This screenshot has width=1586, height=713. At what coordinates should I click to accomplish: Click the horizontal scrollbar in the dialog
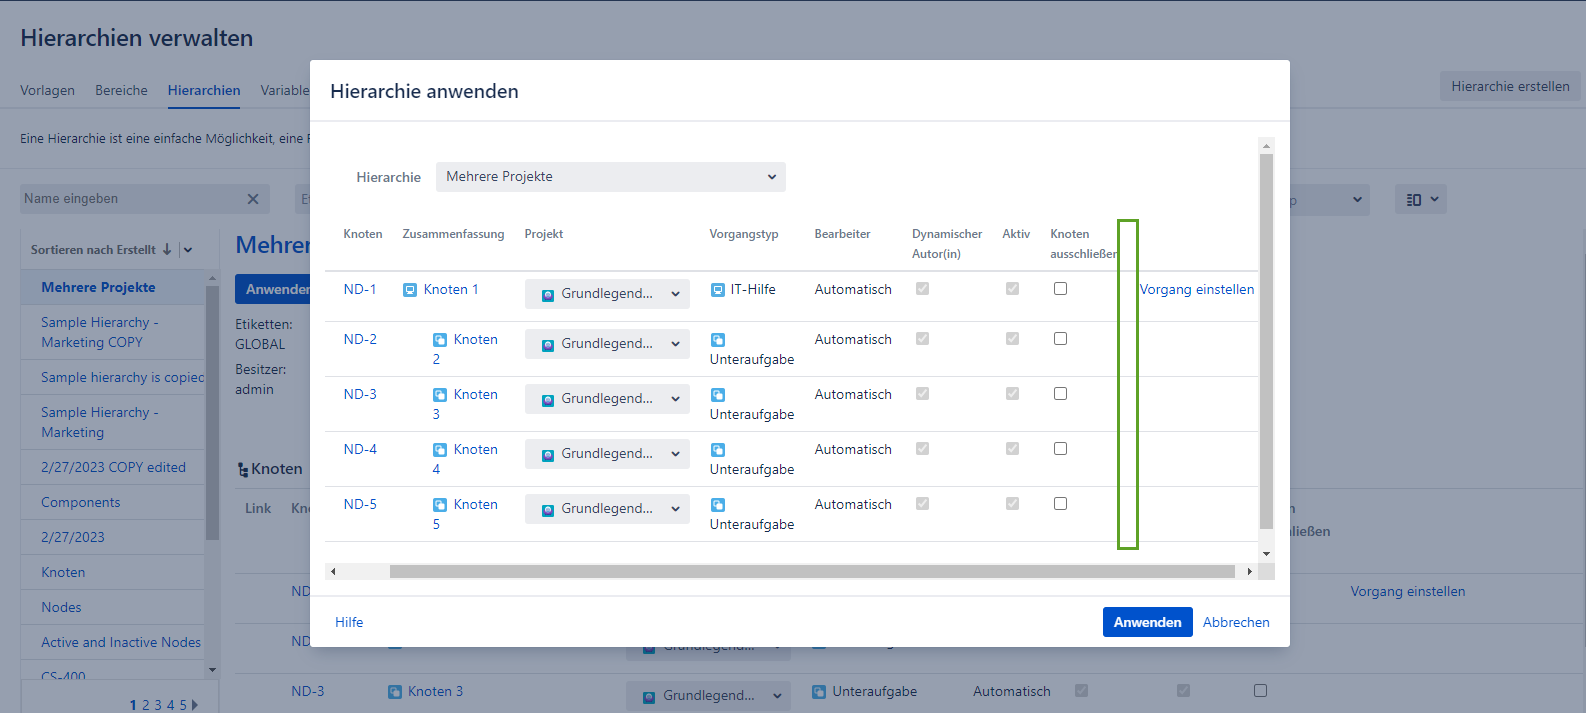coord(811,572)
